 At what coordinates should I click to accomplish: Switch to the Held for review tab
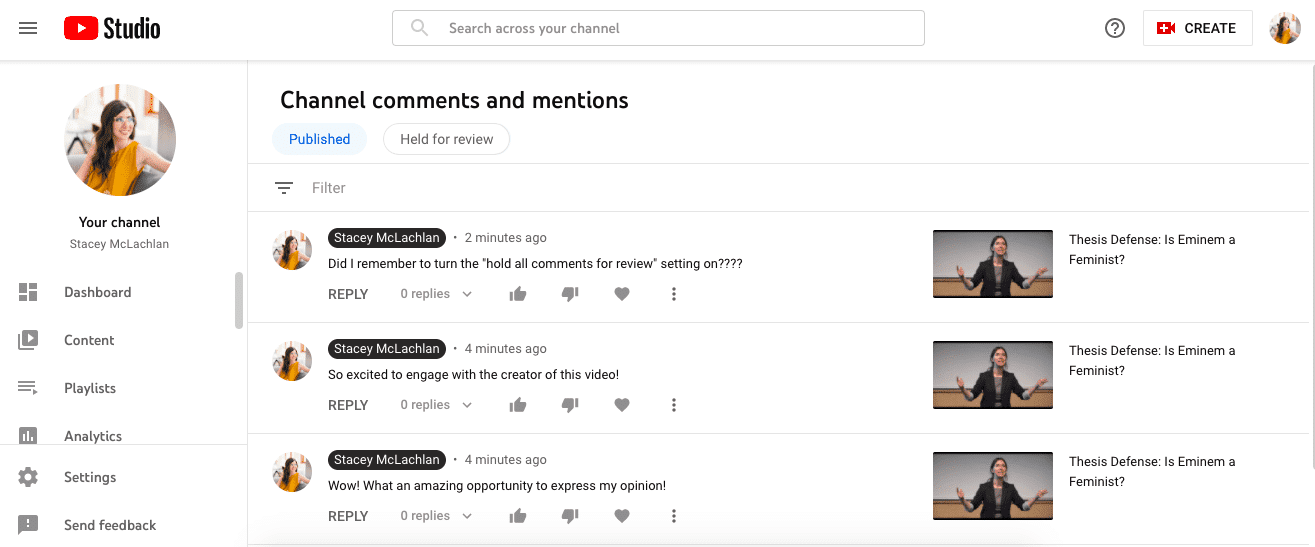[446, 139]
